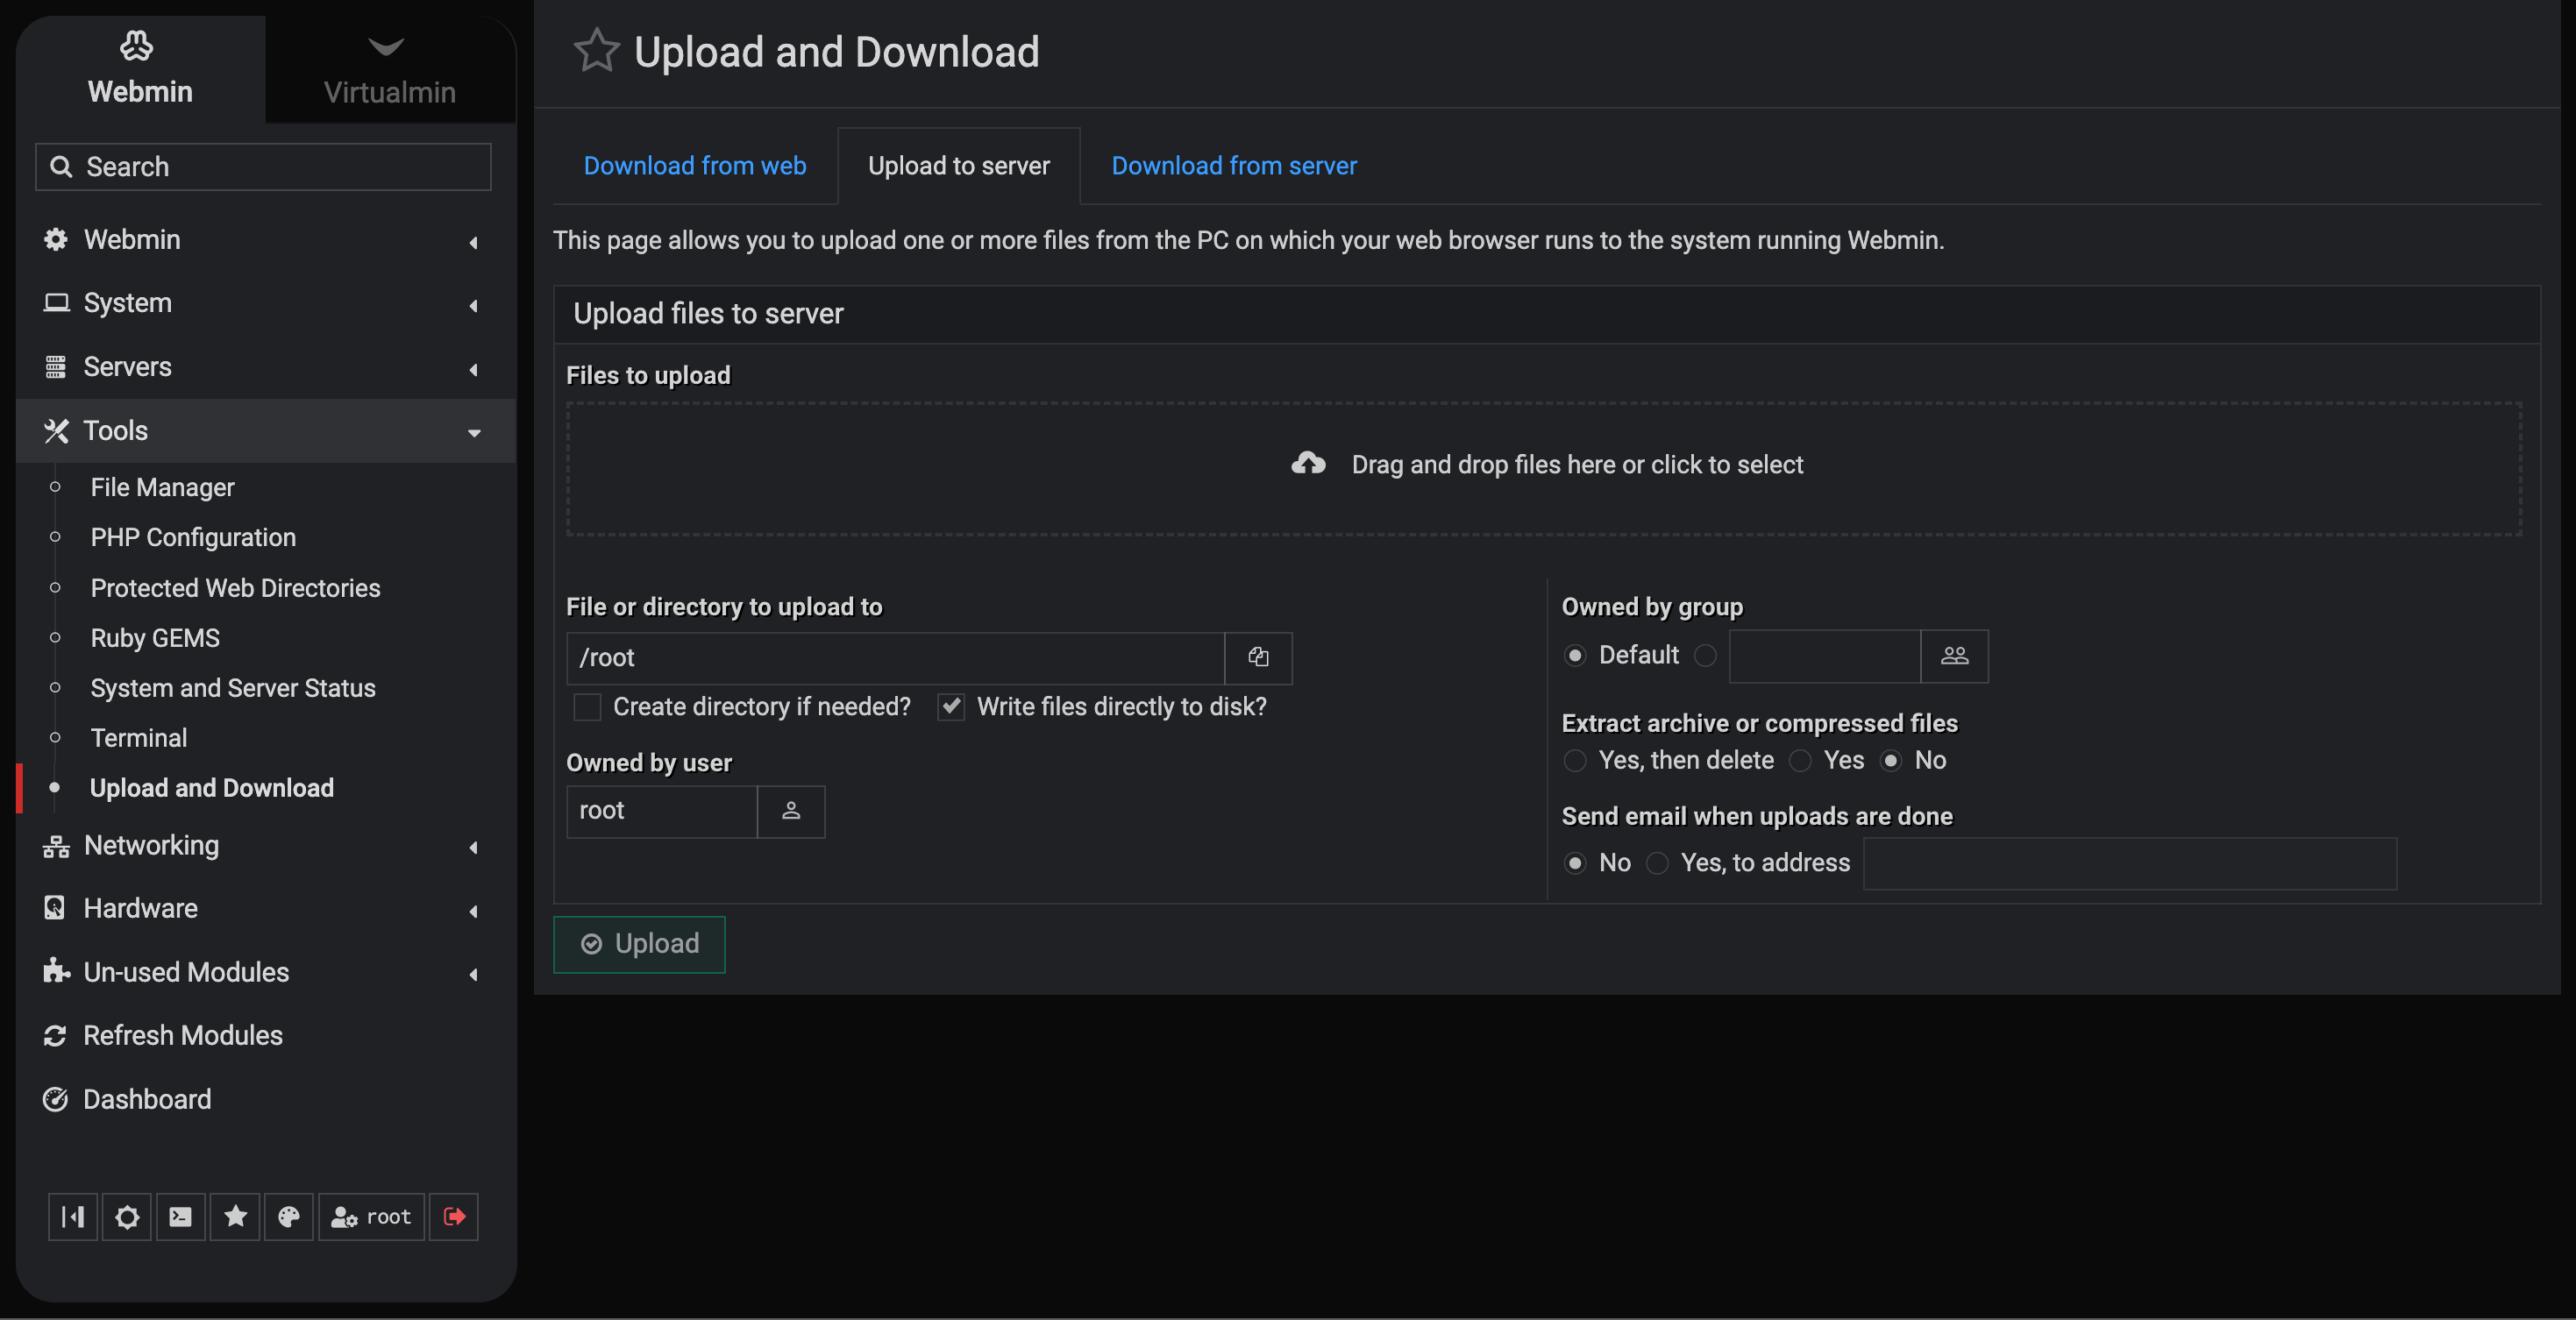Uncheck Write files directly to disk

coord(950,707)
